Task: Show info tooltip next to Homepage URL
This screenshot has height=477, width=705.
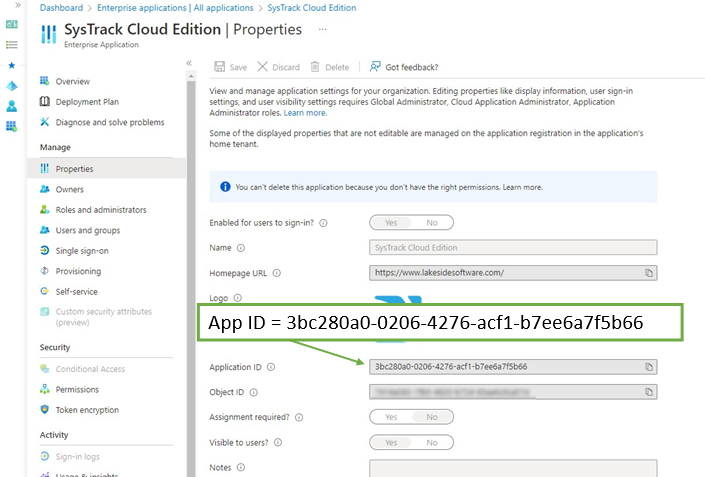Action: (x=277, y=273)
